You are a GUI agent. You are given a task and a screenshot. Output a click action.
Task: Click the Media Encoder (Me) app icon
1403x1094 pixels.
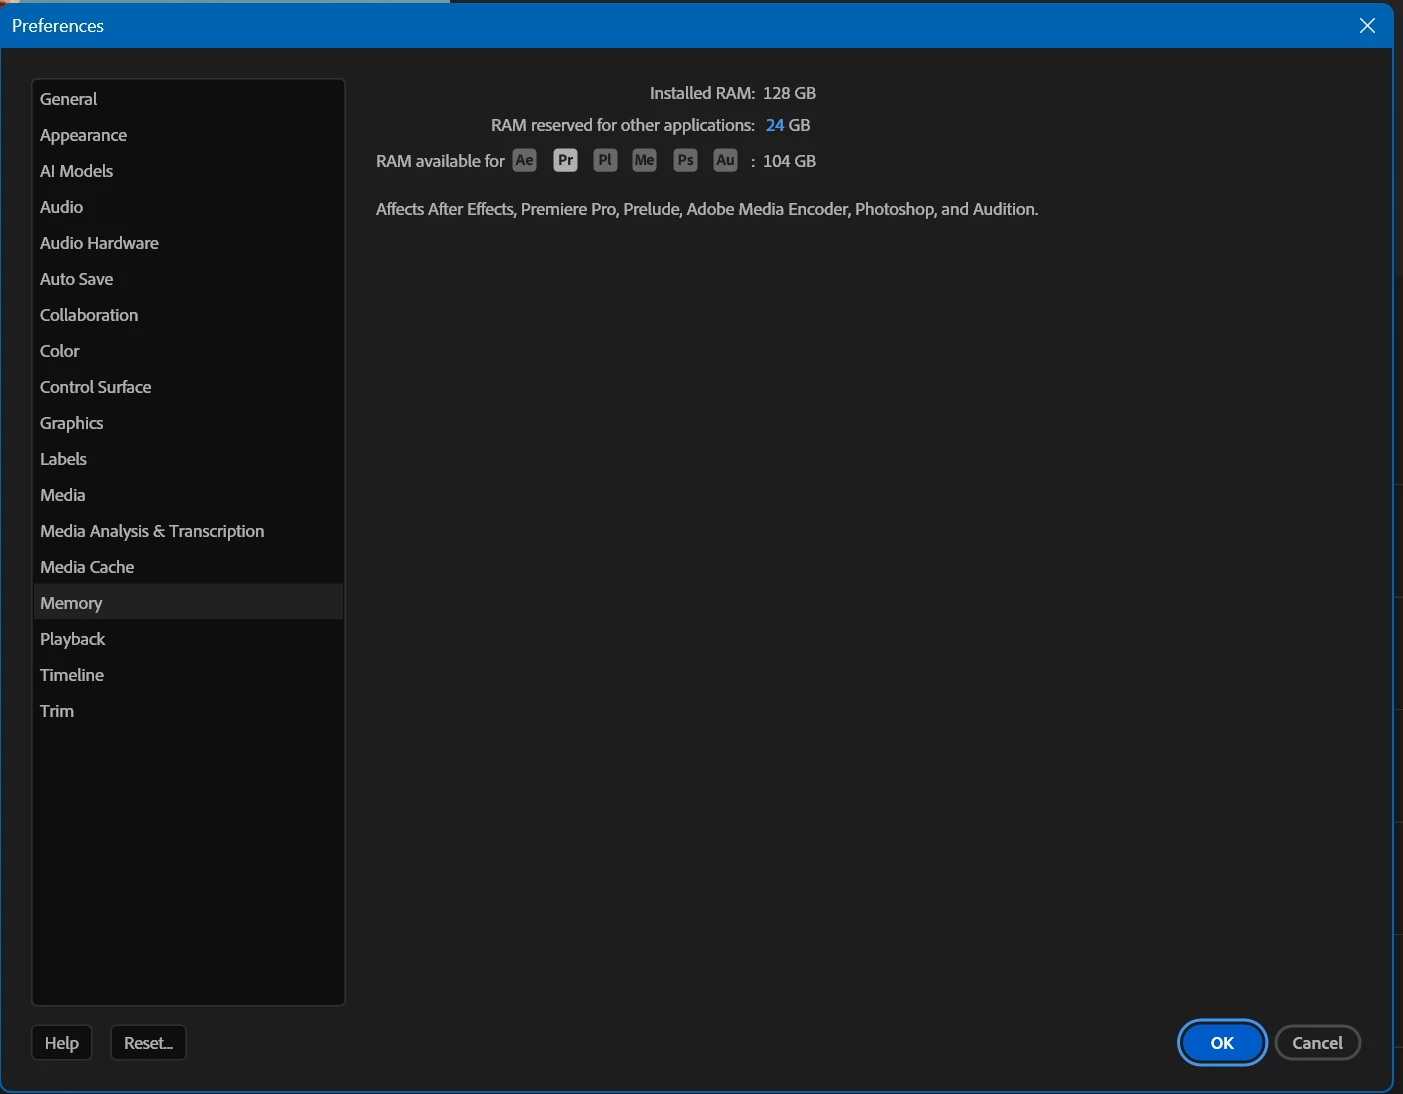pos(645,160)
